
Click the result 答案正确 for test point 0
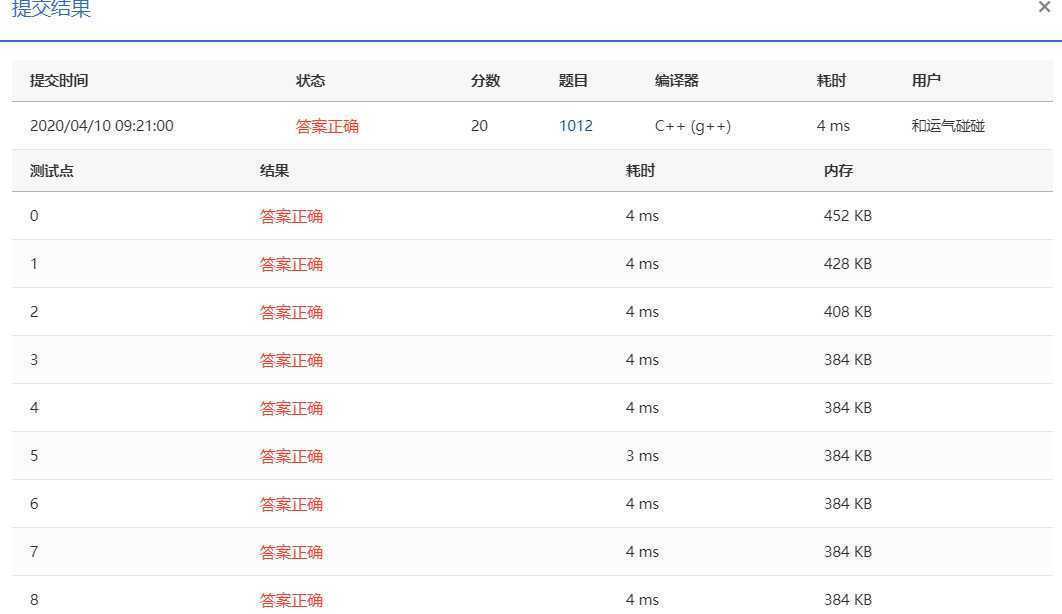click(x=291, y=216)
